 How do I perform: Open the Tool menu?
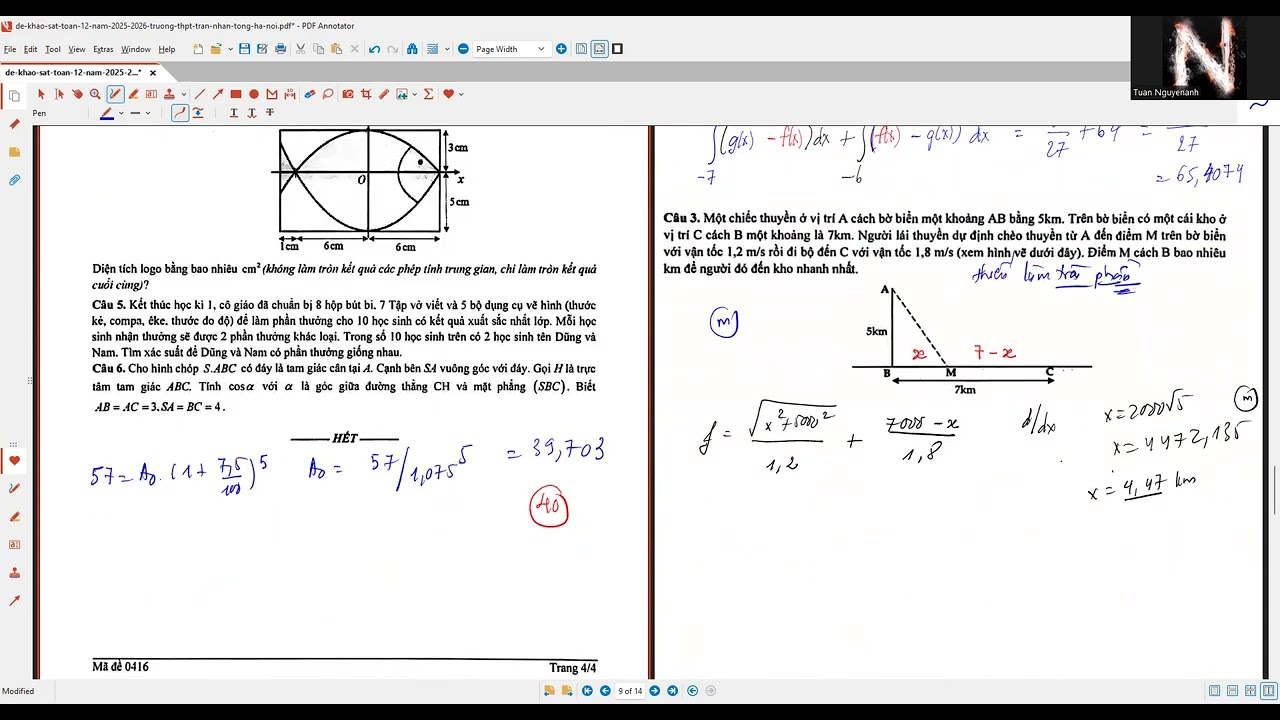[53, 49]
